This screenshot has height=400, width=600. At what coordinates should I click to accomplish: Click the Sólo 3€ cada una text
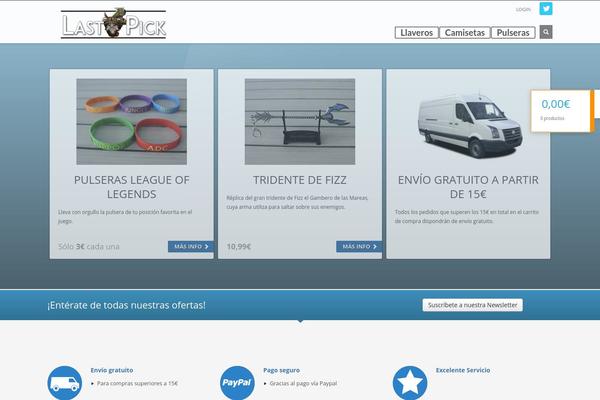[89, 247]
